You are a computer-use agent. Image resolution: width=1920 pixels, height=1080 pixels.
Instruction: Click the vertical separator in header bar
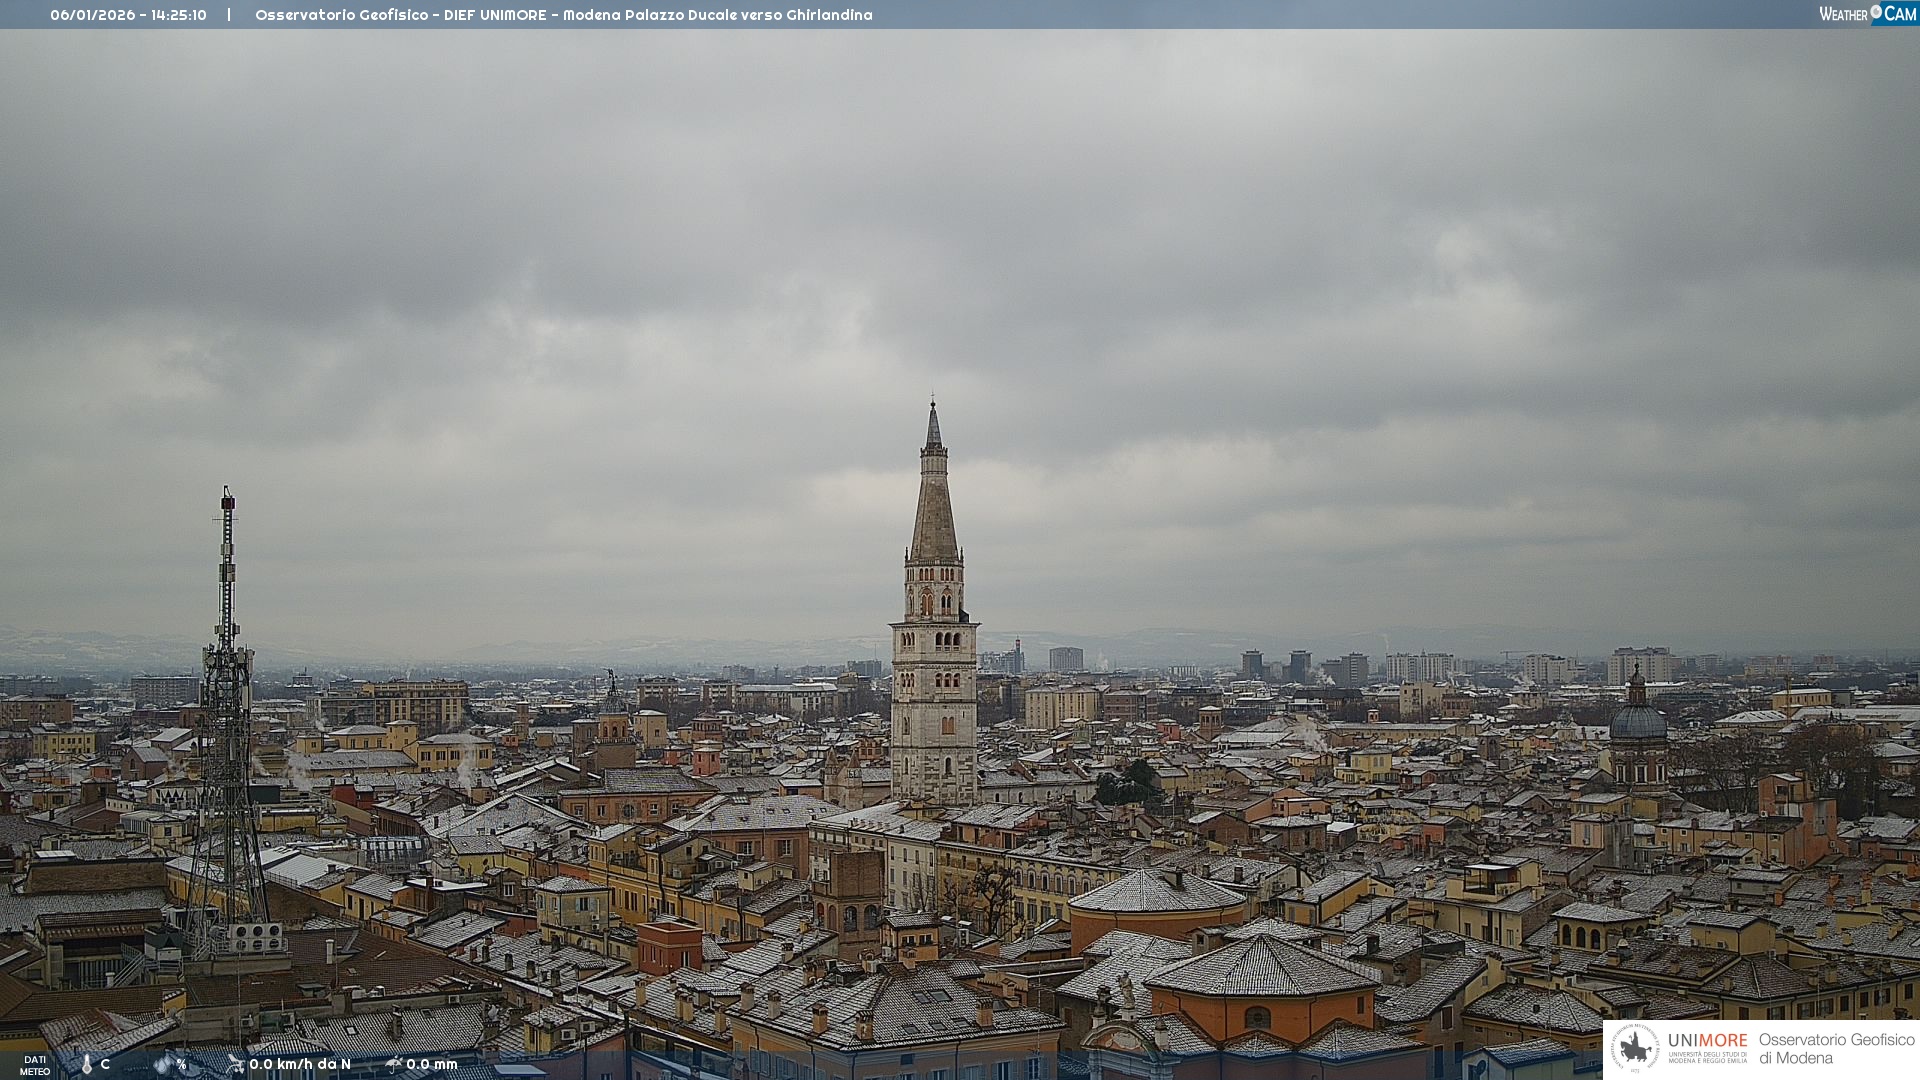click(x=229, y=15)
